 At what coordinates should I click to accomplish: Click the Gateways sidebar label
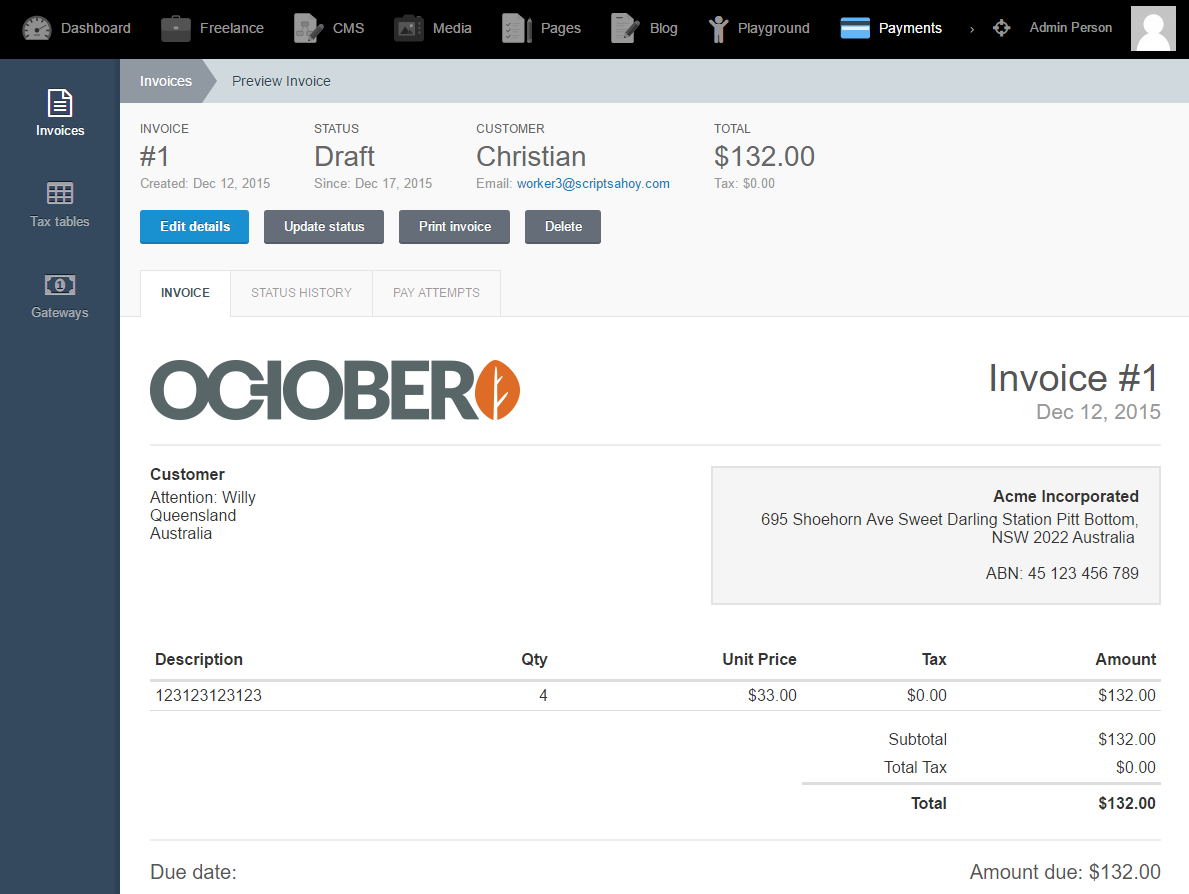pyautogui.click(x=60, y=312)
